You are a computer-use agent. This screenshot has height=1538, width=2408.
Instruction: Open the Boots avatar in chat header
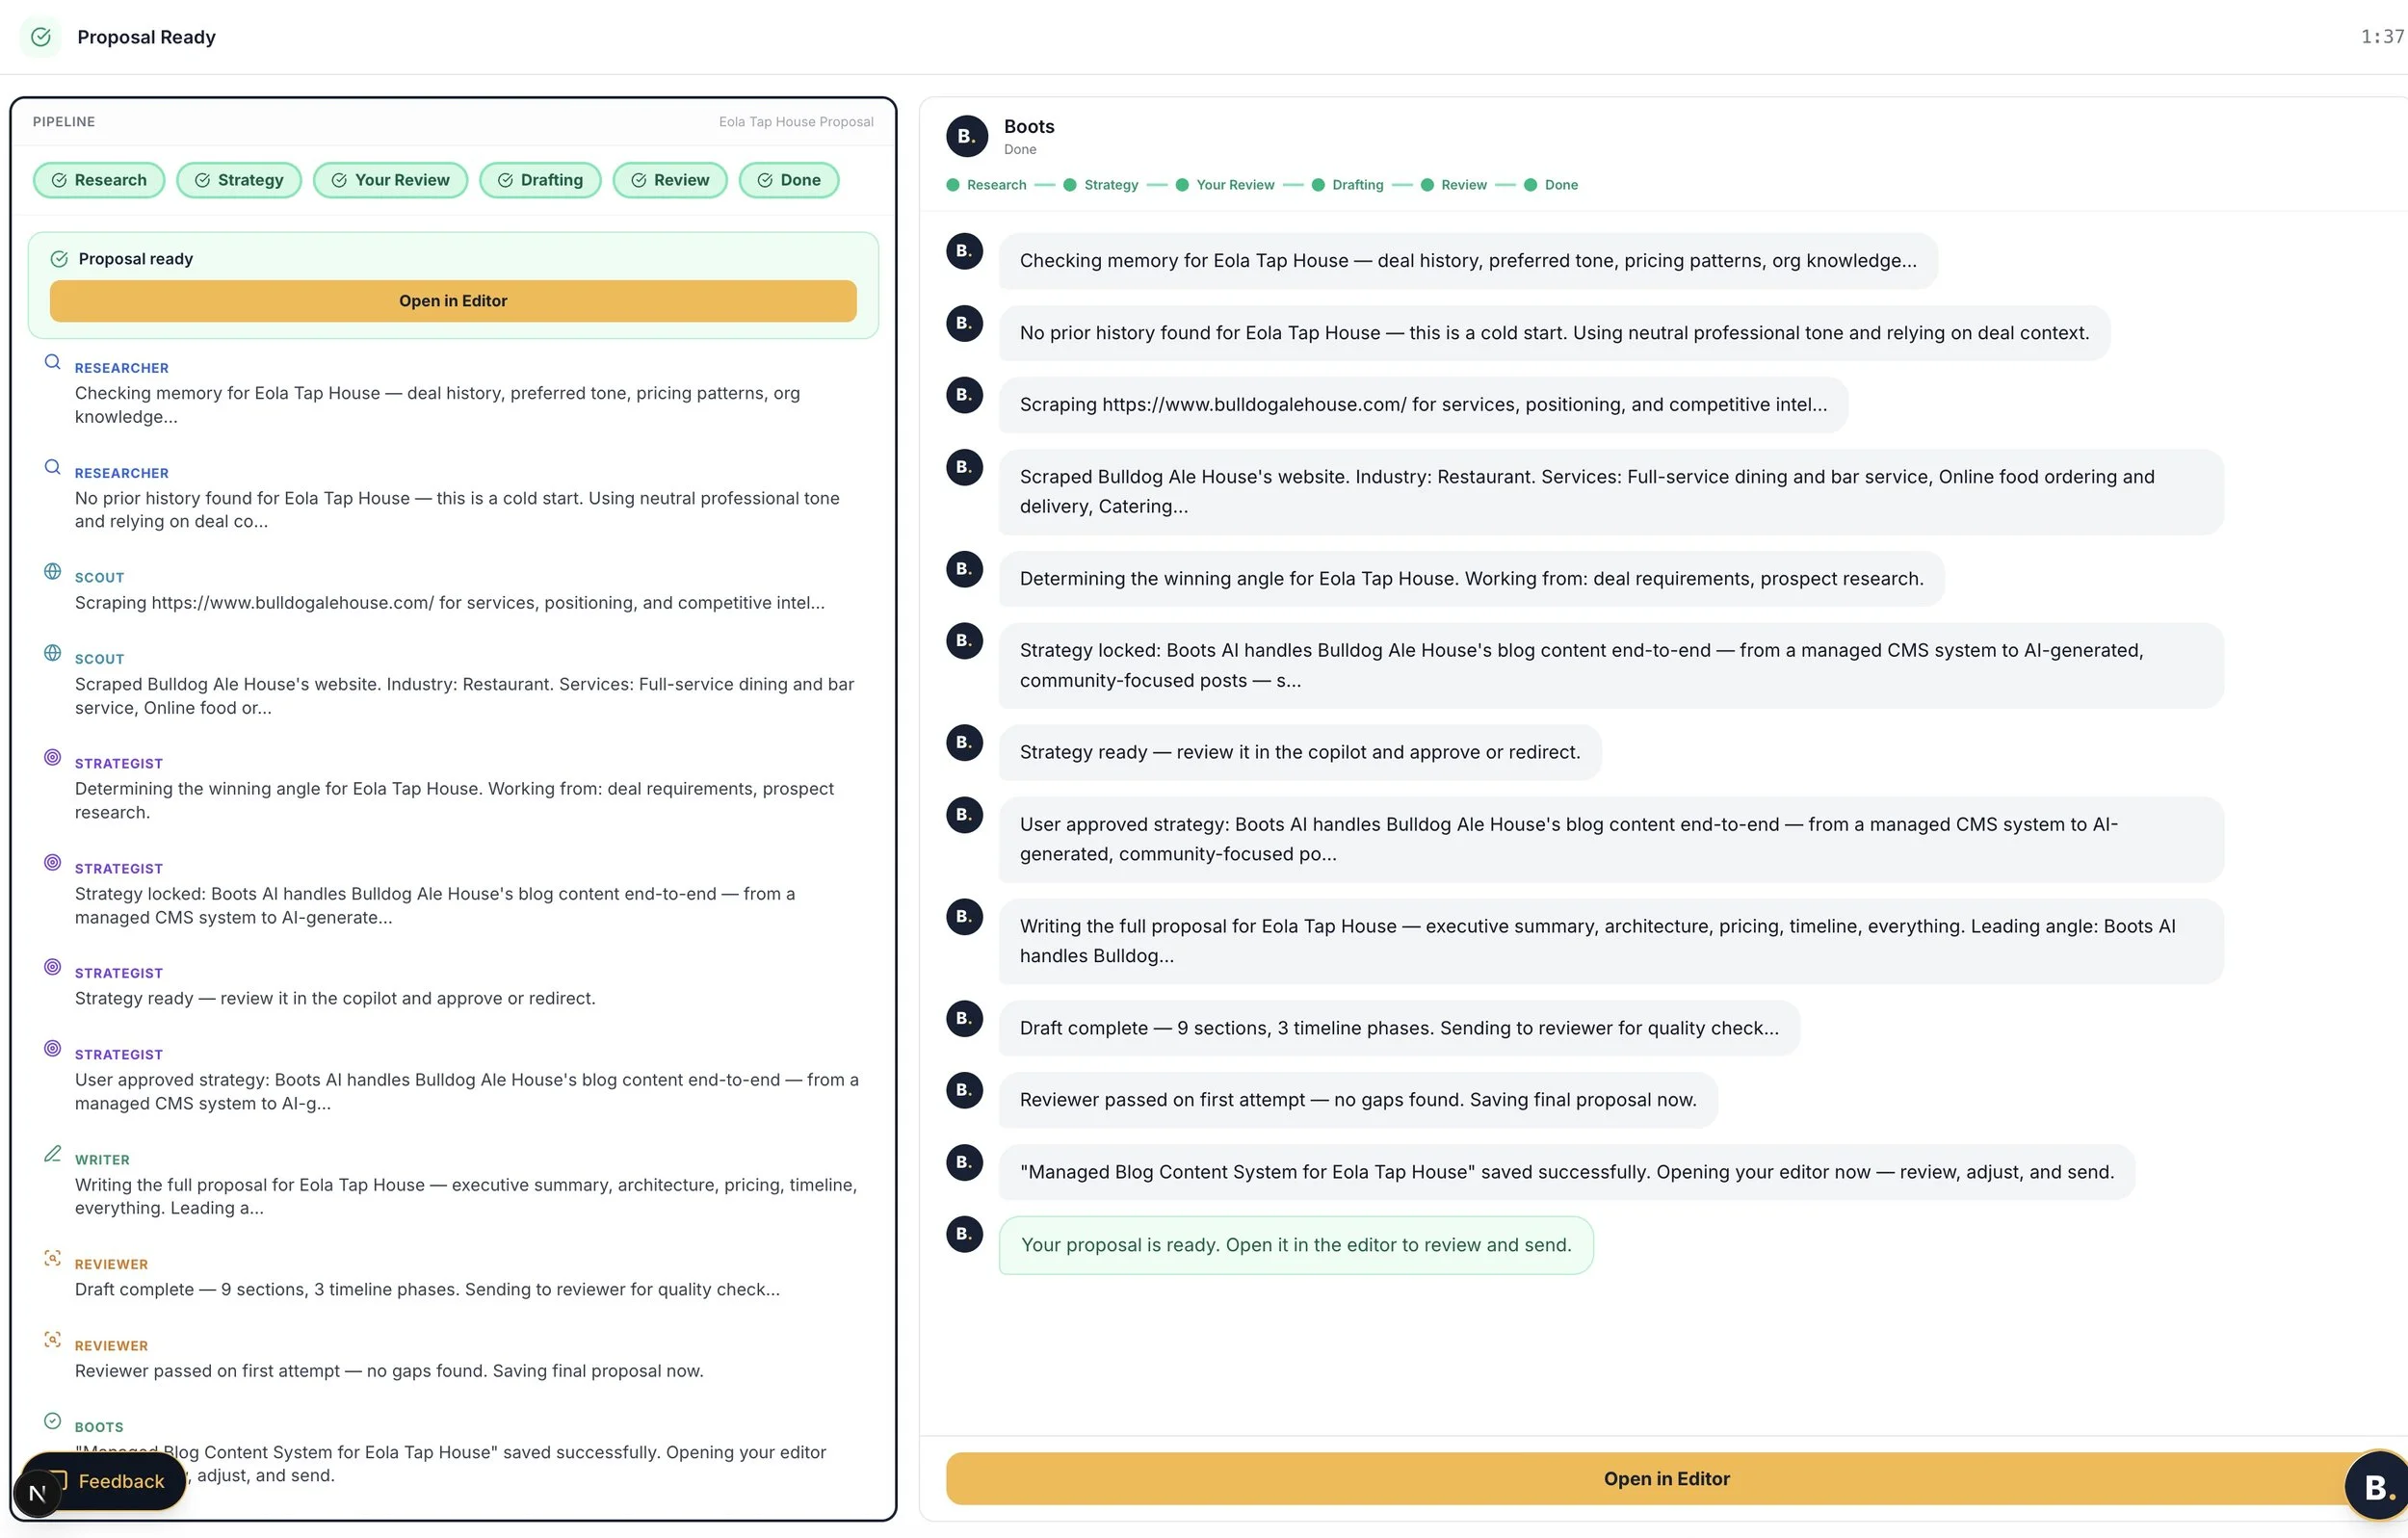tap(966, 136)
